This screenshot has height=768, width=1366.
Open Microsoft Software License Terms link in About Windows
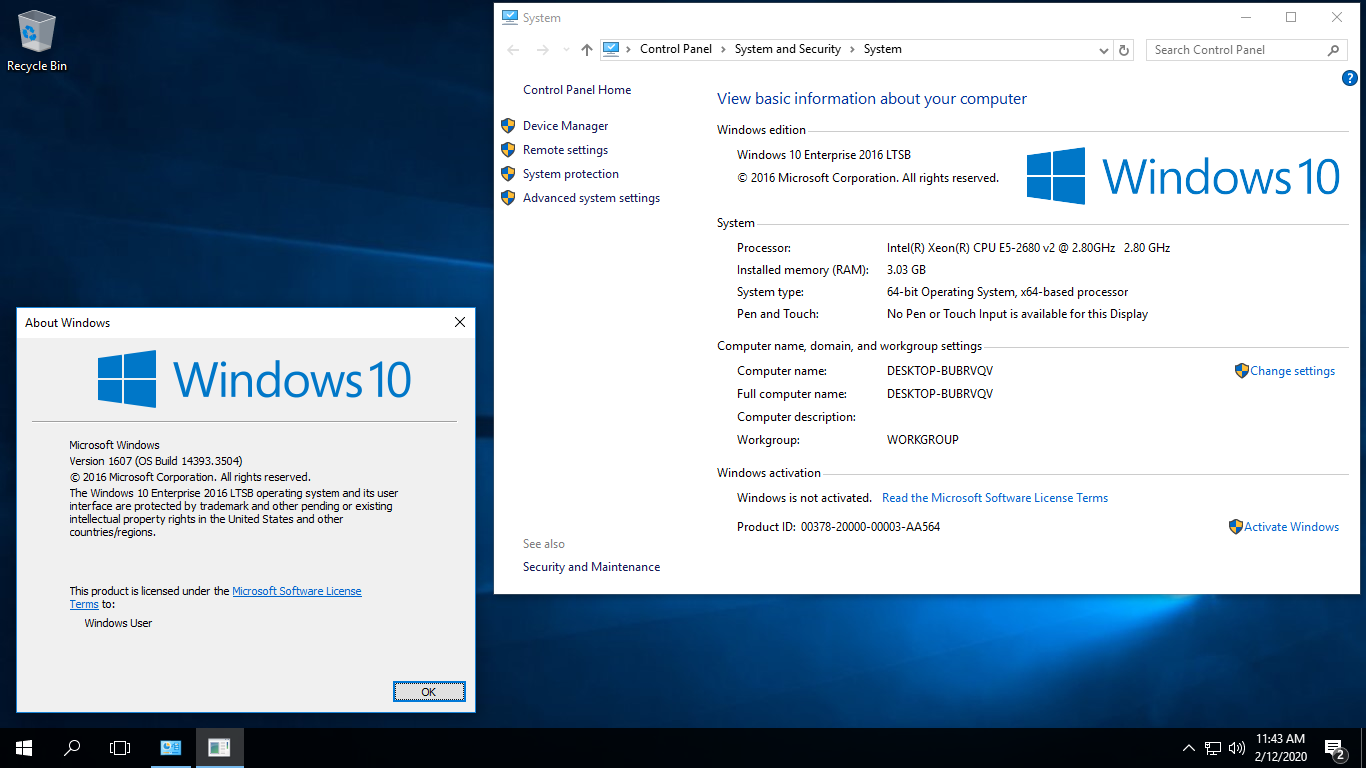pos(296,591)
